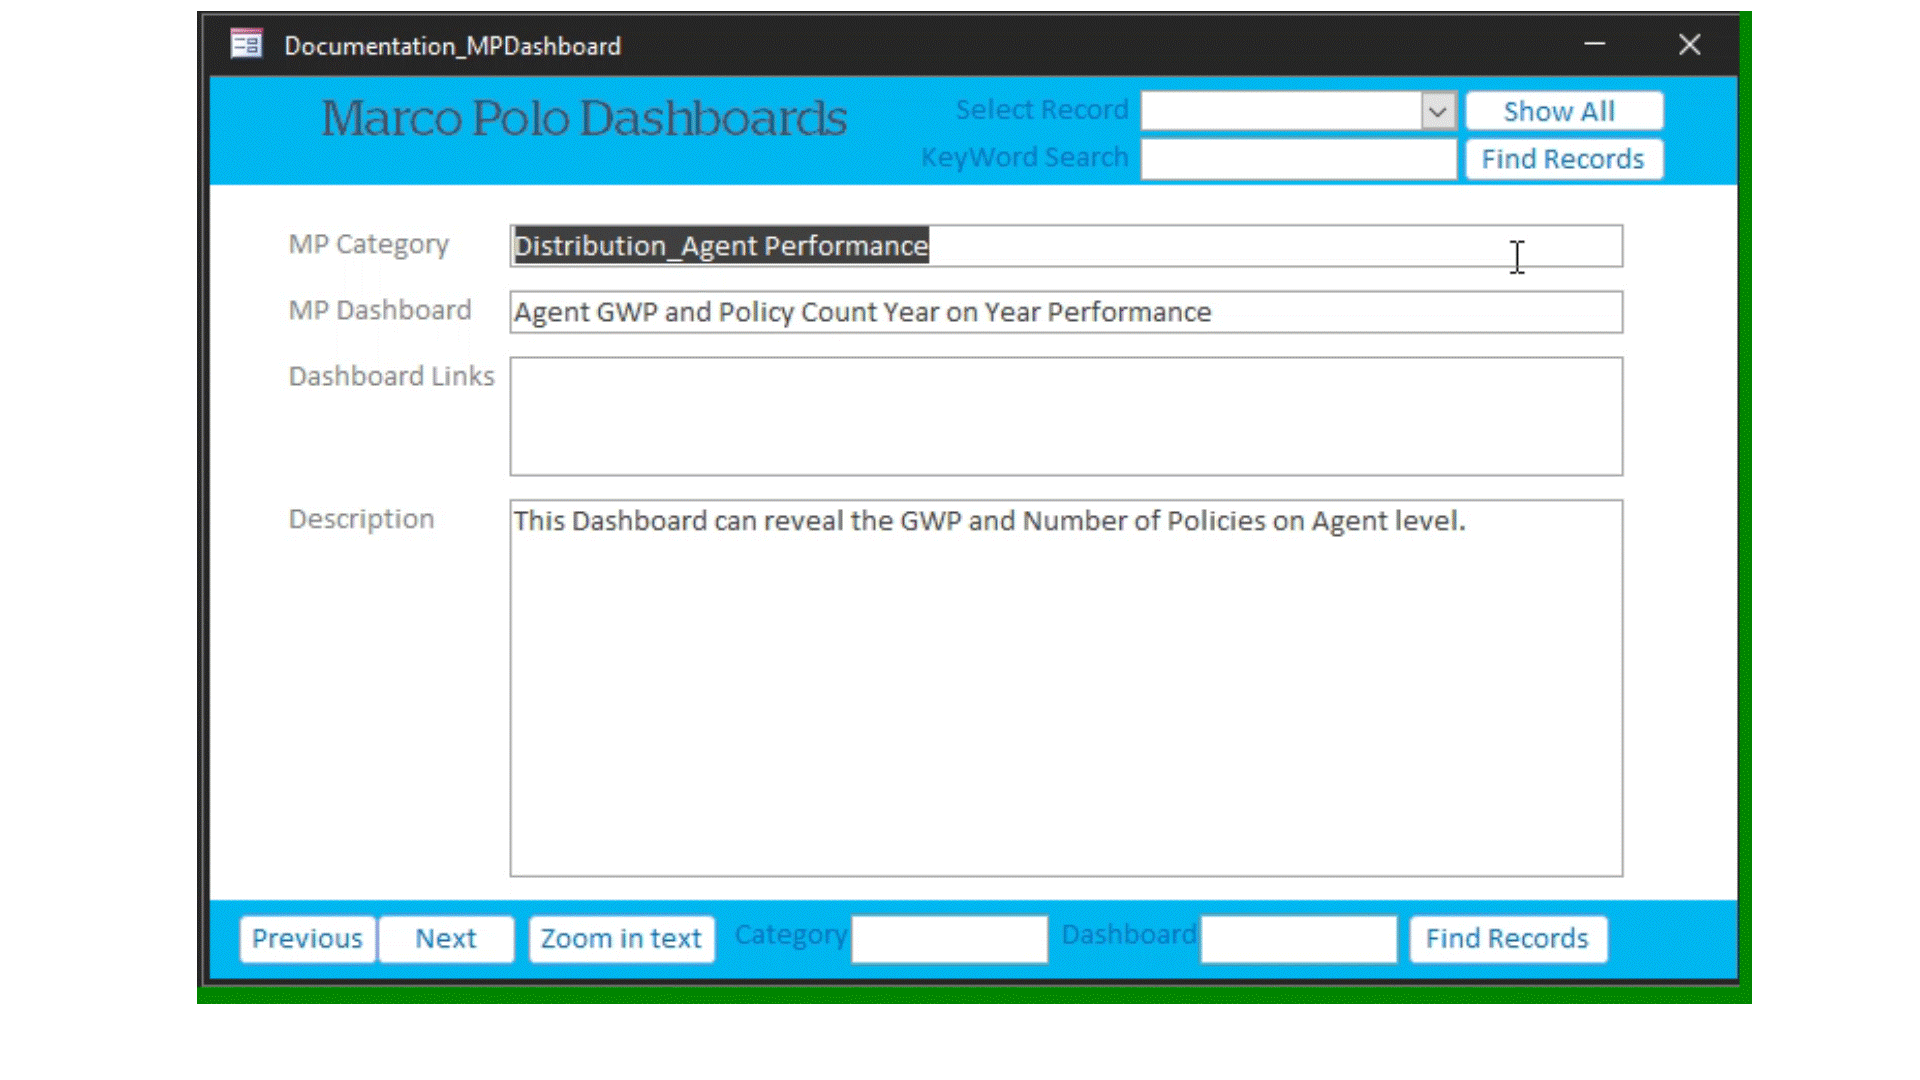Minimize the Documentation_MPDashboard window
The height and width of the screenshot is (1080, 1920).
coord(1594,45)
